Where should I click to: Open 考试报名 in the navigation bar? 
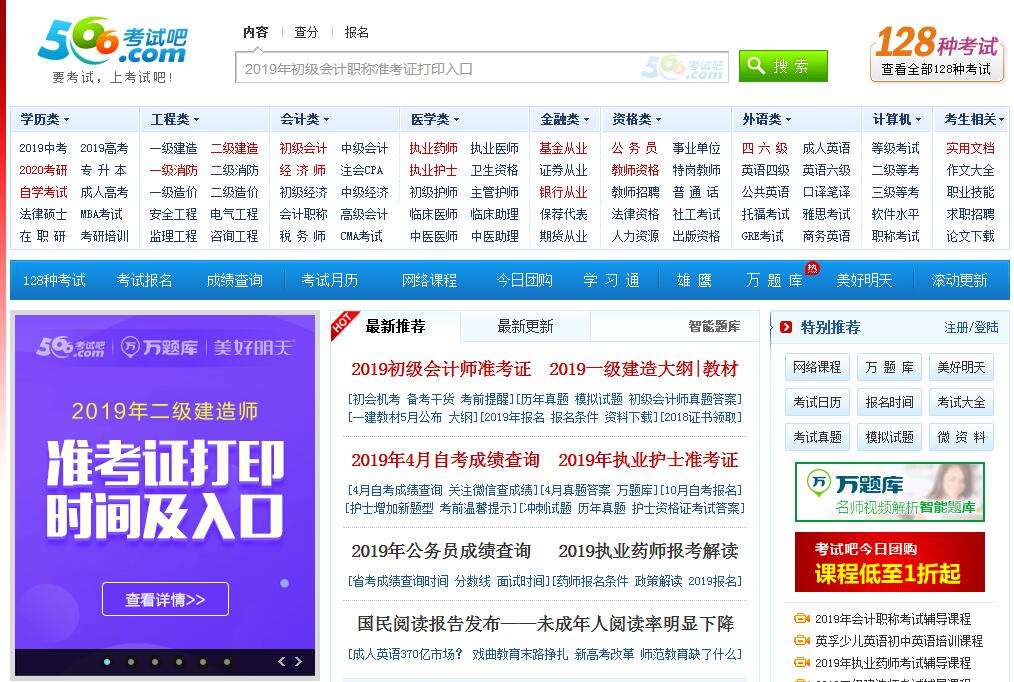pos(144,281)
